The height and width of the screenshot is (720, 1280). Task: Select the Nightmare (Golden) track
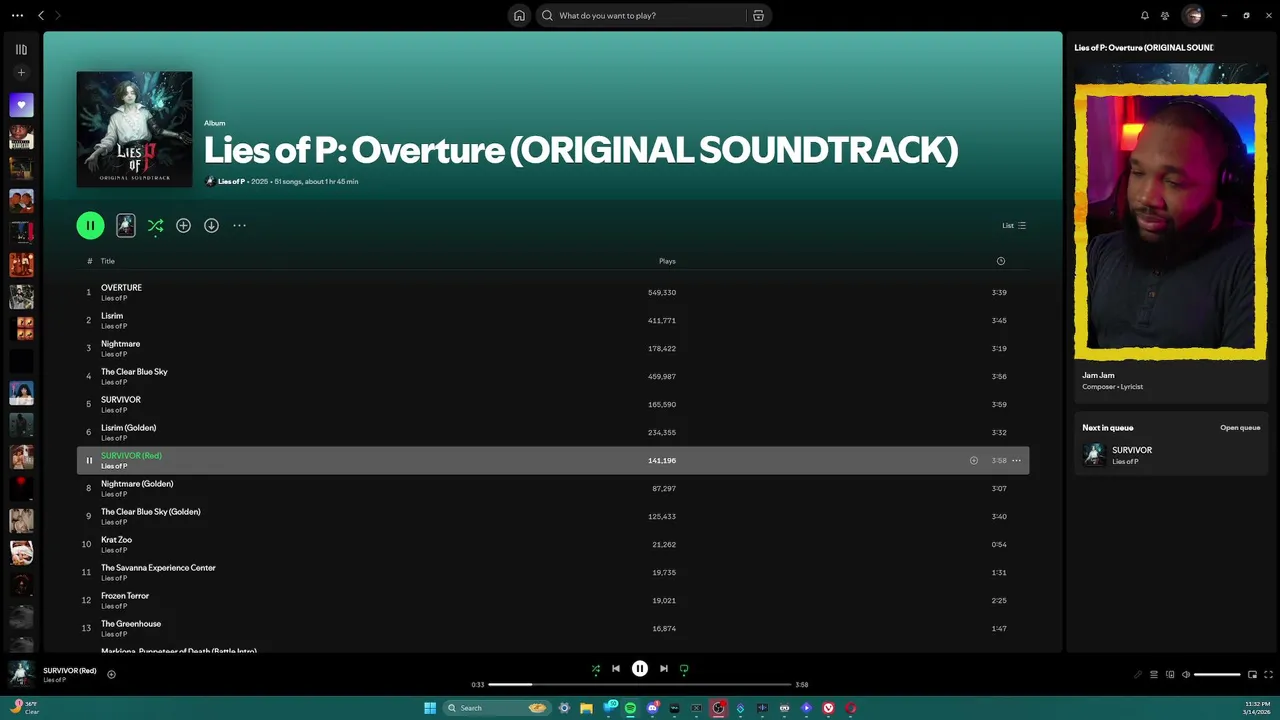(553, 488)
